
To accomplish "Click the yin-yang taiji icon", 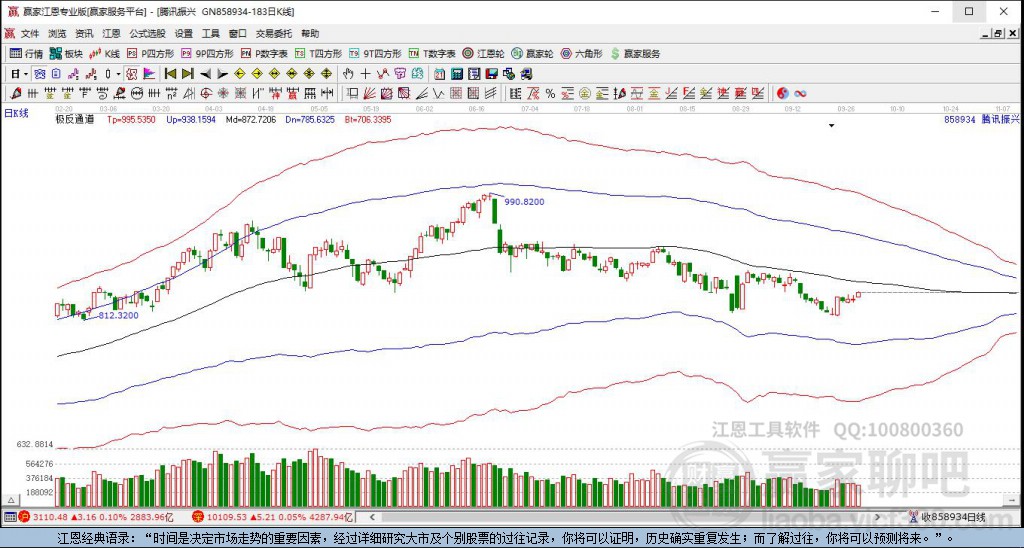I will click(782, 93).
